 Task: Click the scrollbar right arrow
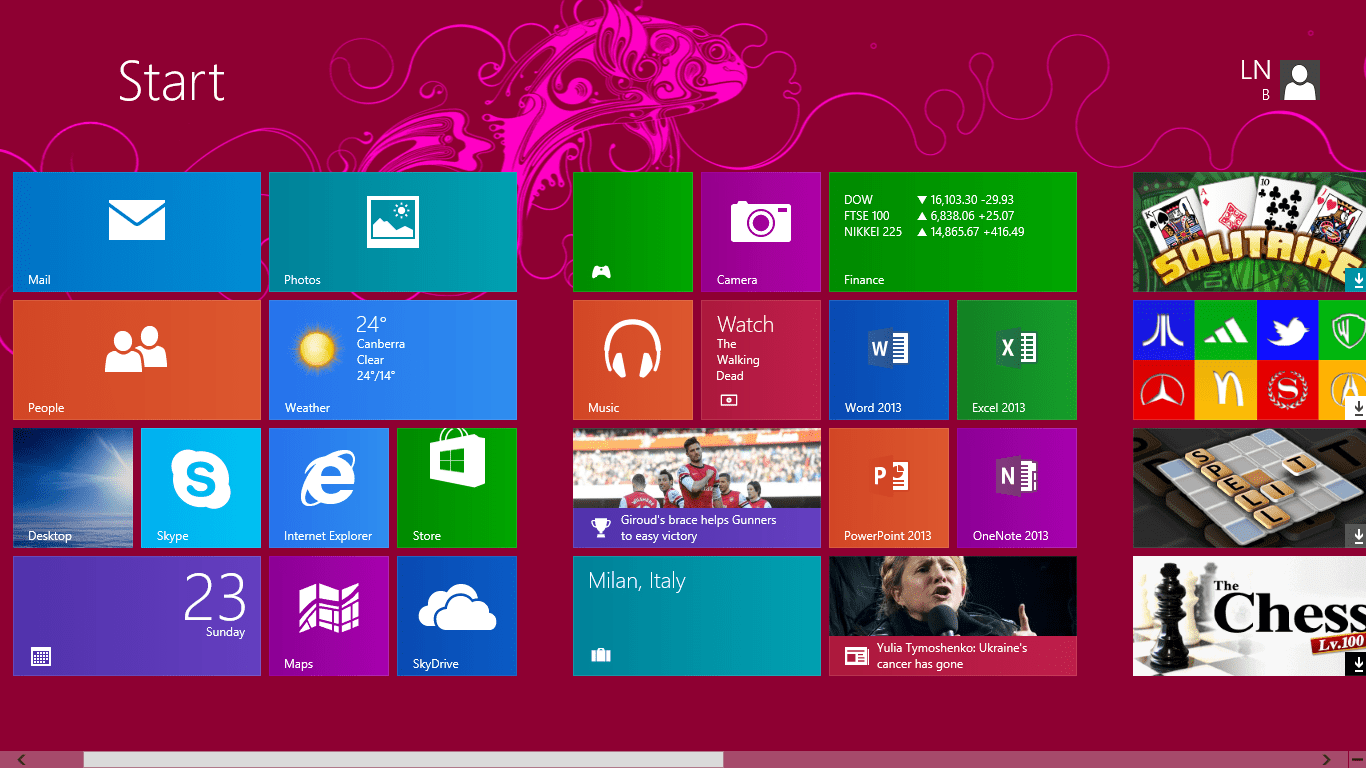click(1326, 760)
